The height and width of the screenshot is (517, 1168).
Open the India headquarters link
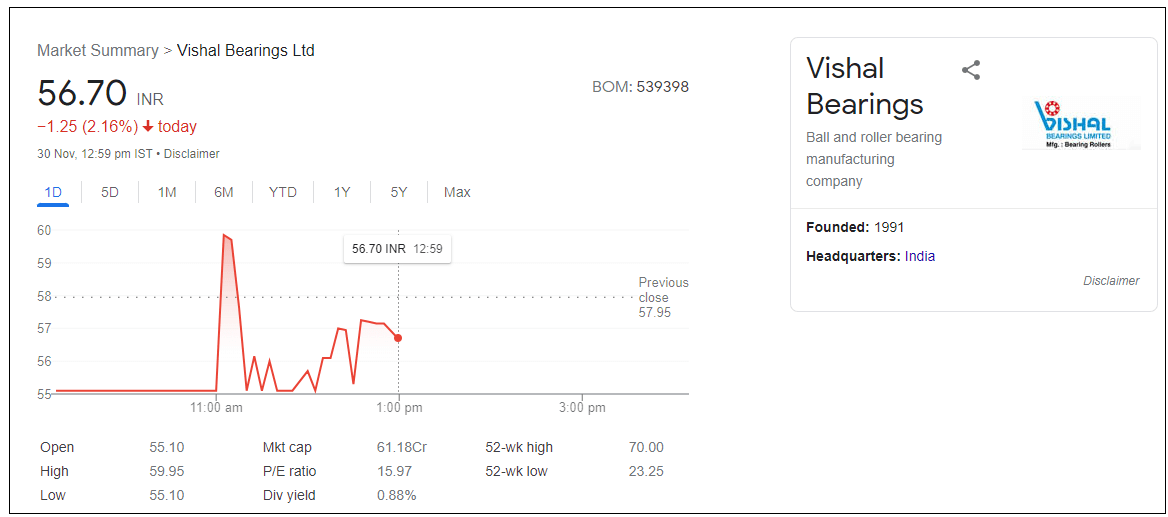tap(920, 256)
